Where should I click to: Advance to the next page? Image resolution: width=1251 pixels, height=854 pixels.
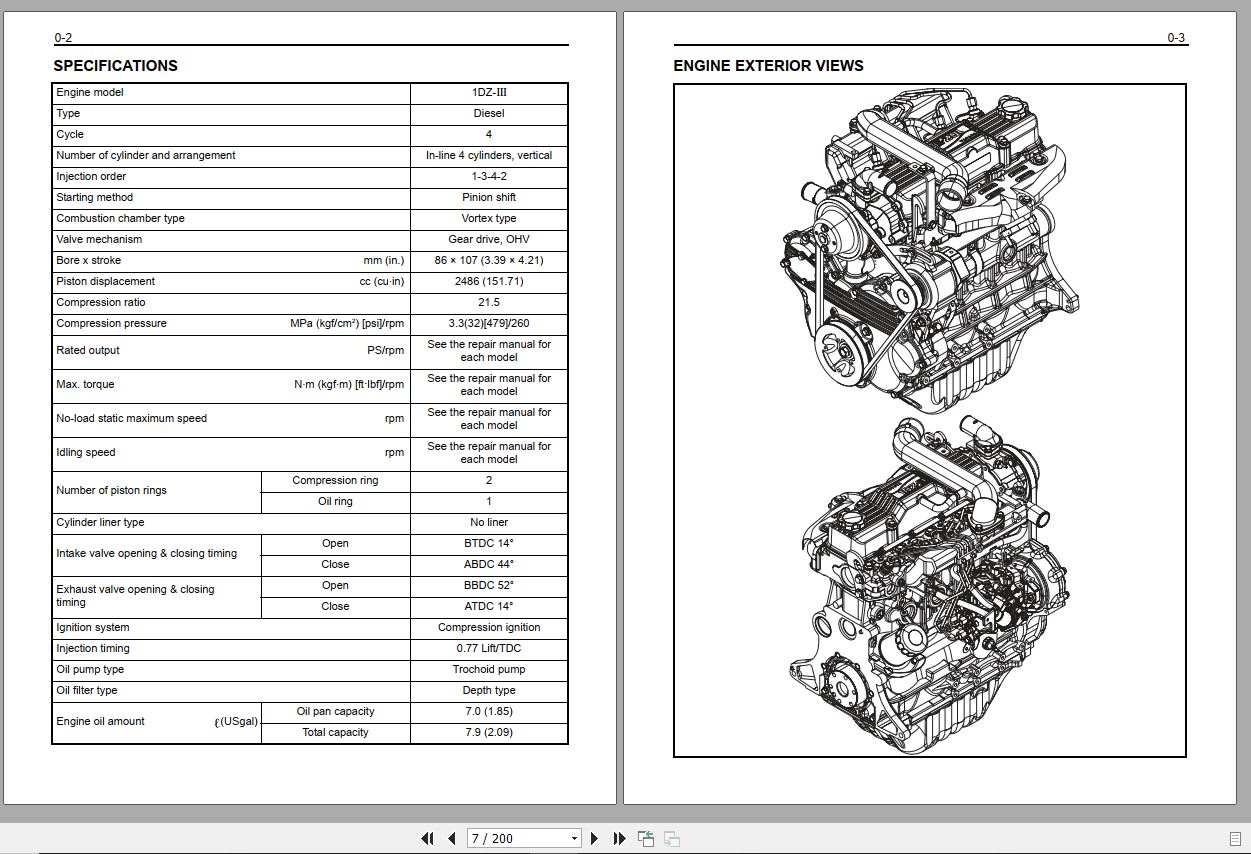[x=595, y=838]
